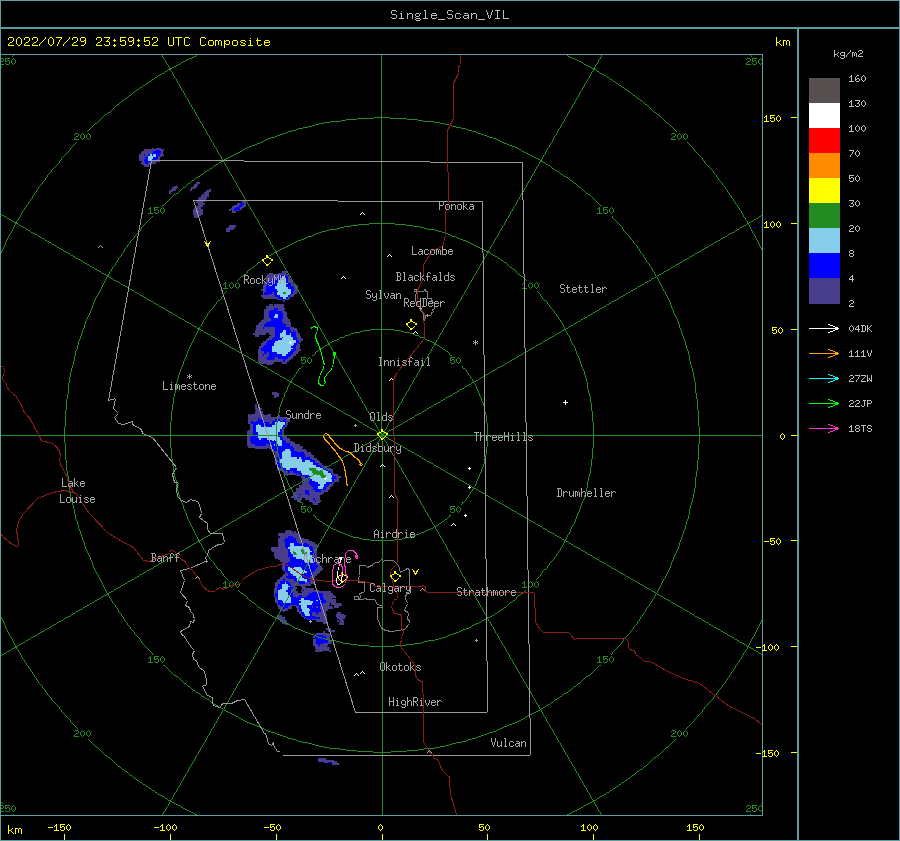Click the red 70-100 legend swatch

tap(824, 141)
